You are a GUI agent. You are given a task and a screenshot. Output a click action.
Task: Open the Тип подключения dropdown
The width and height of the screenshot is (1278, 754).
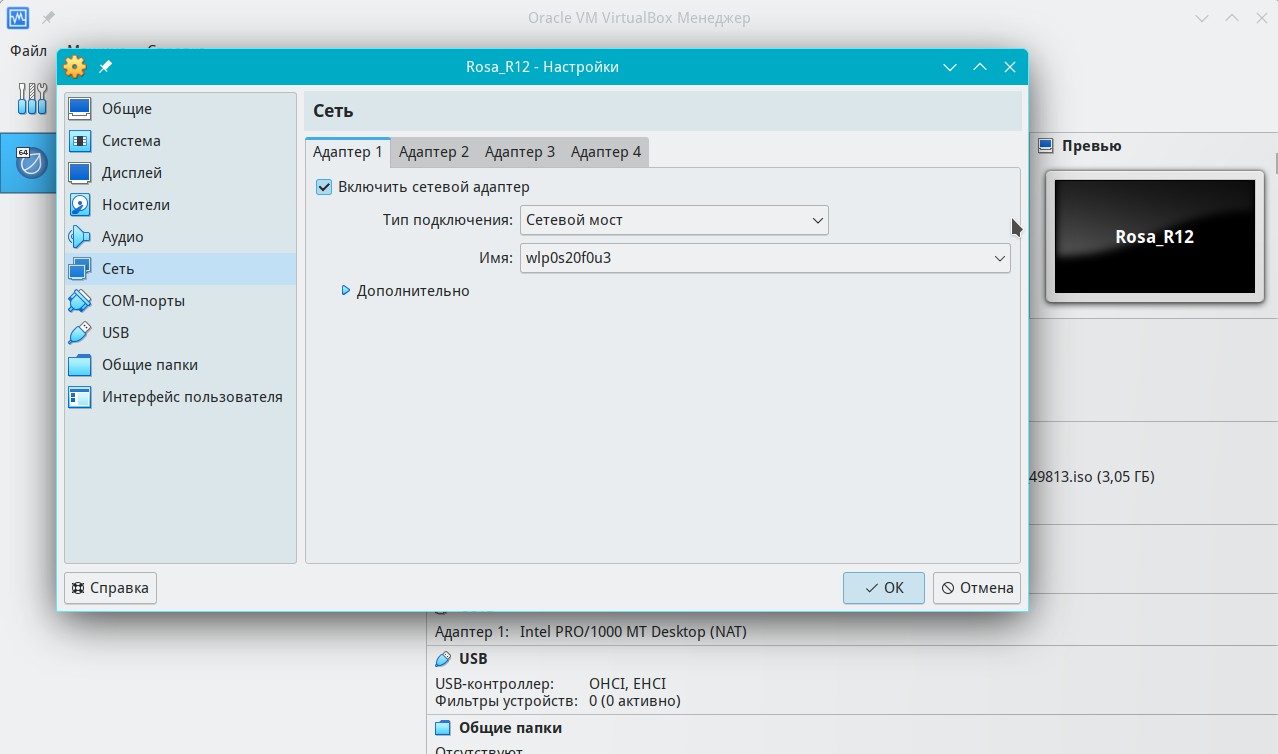click(x=674, y=220)
